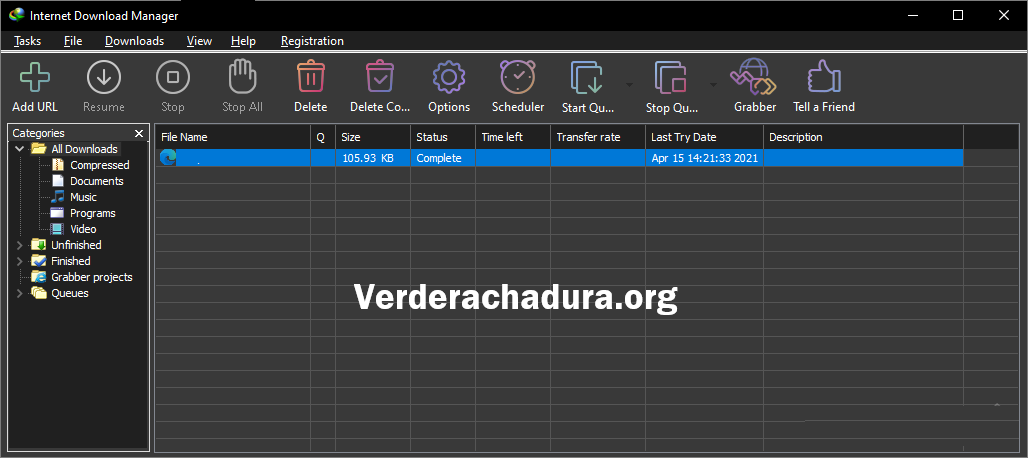
Task: Sort by the Status column header
Action: tap(443, 137)
